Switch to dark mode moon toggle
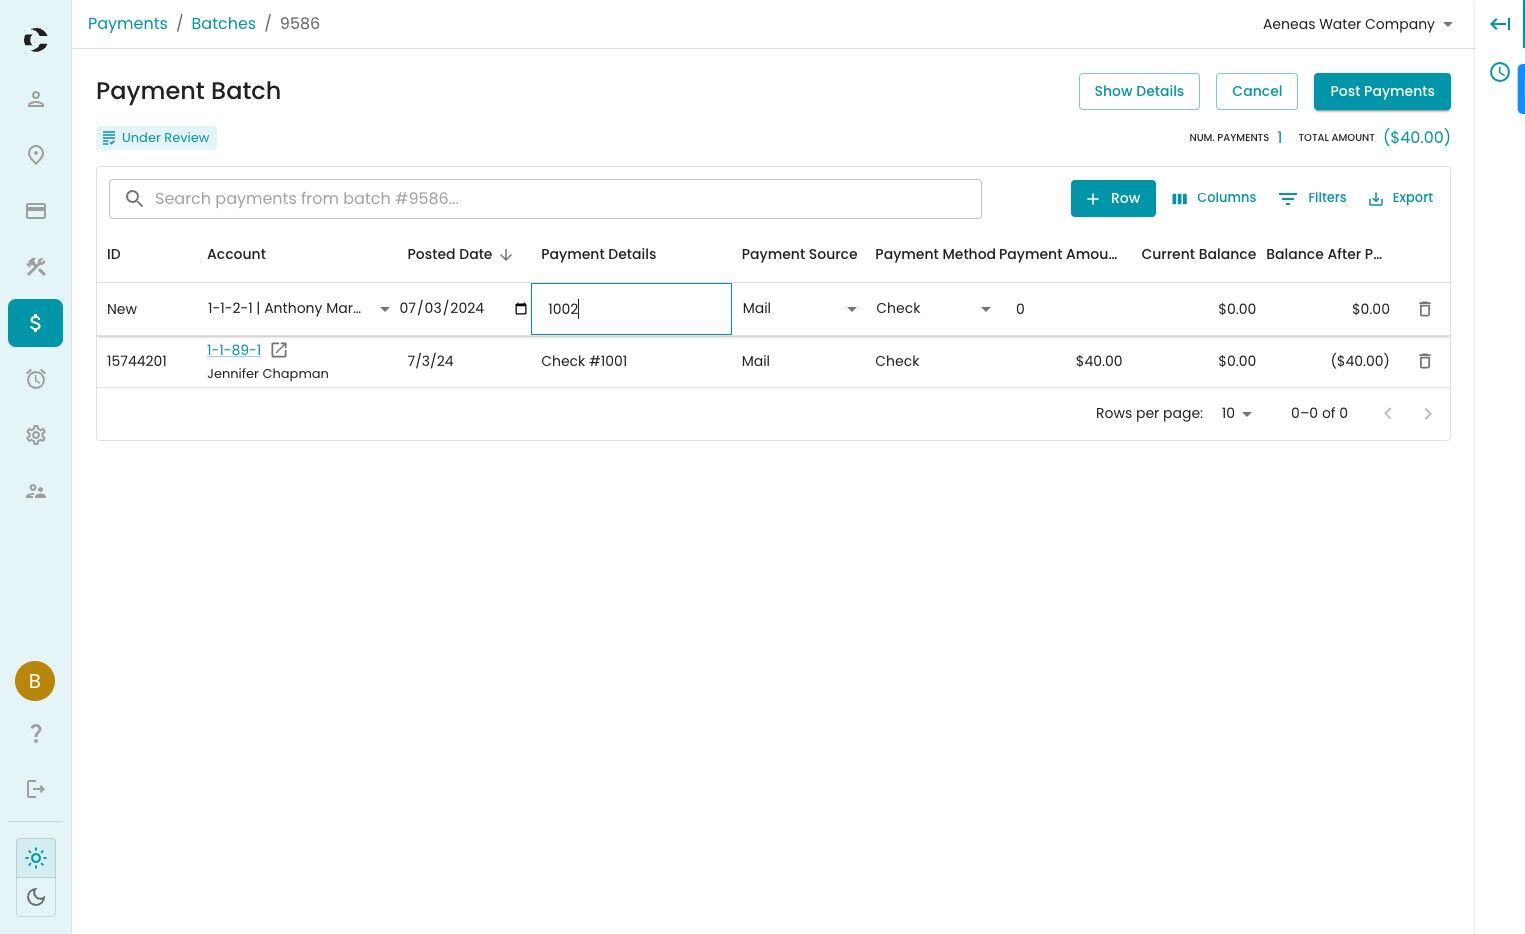 pyautogui.click(x=36, y=897)
